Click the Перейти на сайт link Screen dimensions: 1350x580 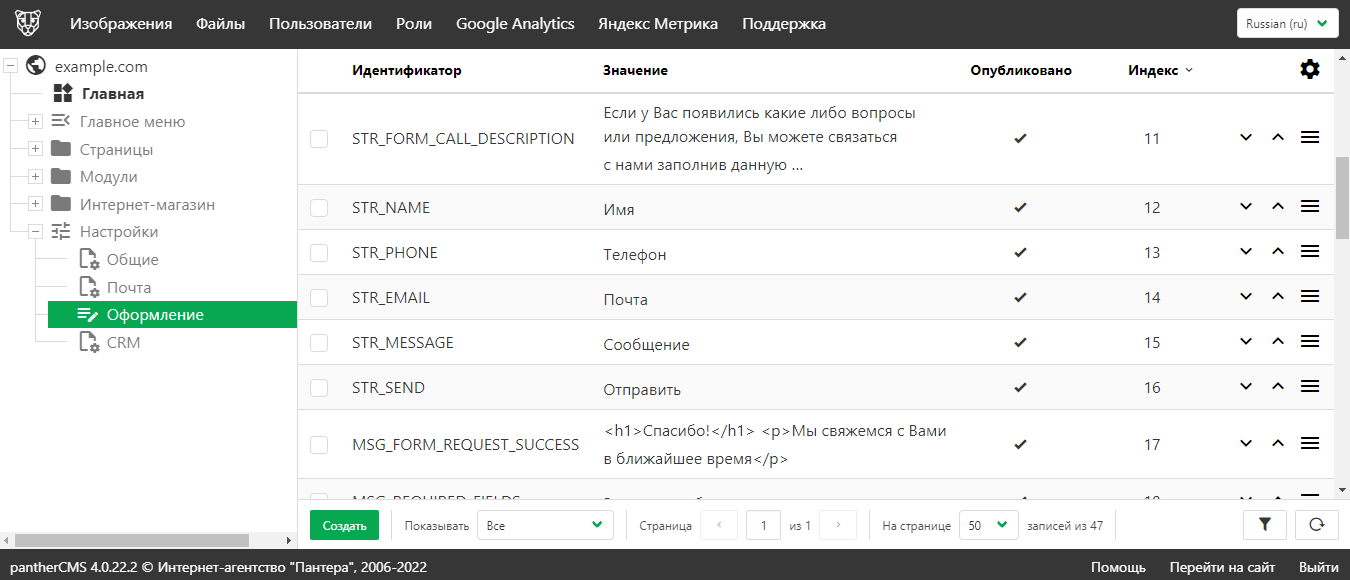click(x=1222, y=567)
